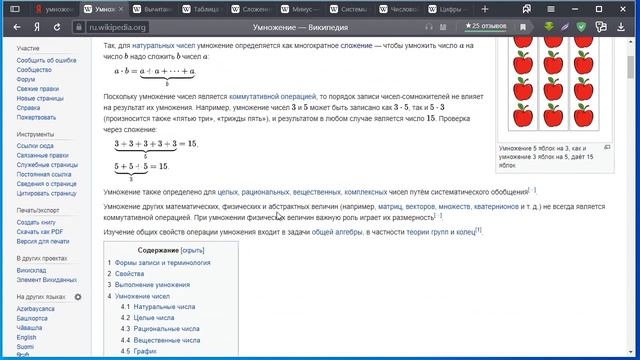Open Ссылки сюда tool link
This screenshot has width=640, height=360.
coord(35,146)
